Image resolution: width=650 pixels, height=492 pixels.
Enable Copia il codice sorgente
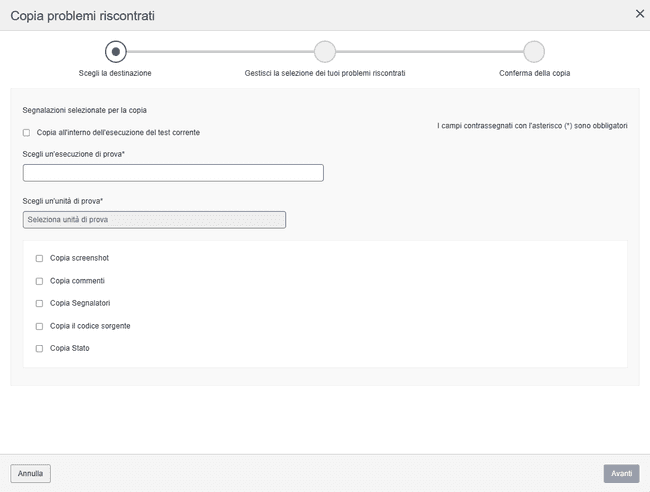coord(40,326)
